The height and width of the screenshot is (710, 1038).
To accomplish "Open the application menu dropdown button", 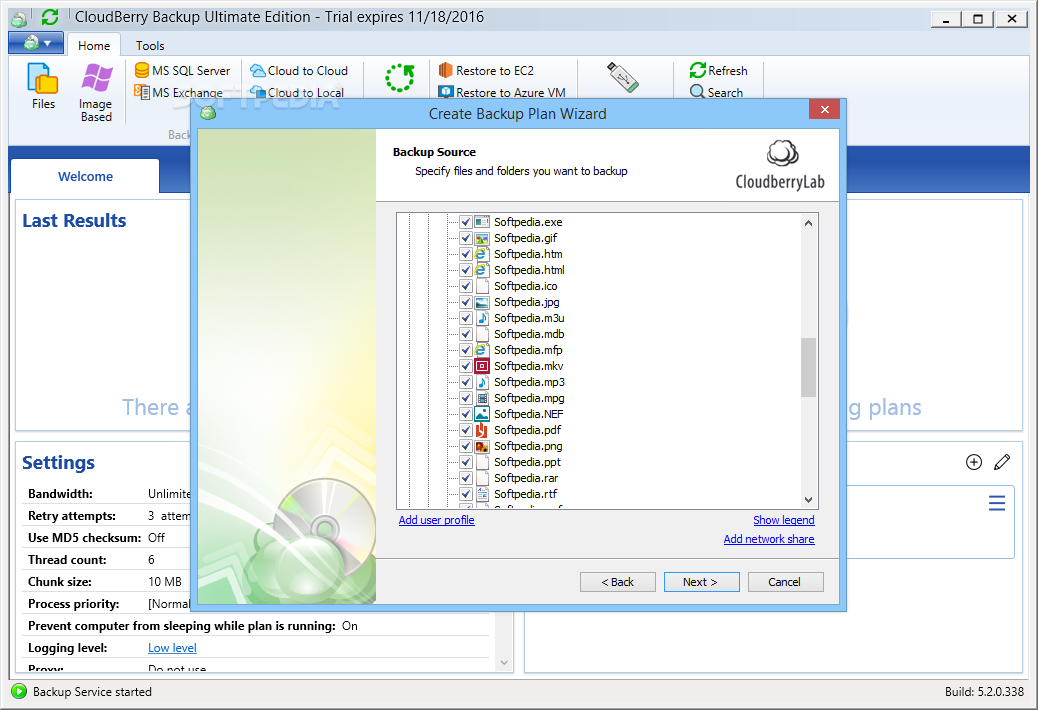I will pyautogui.click(x=36, y=43).
